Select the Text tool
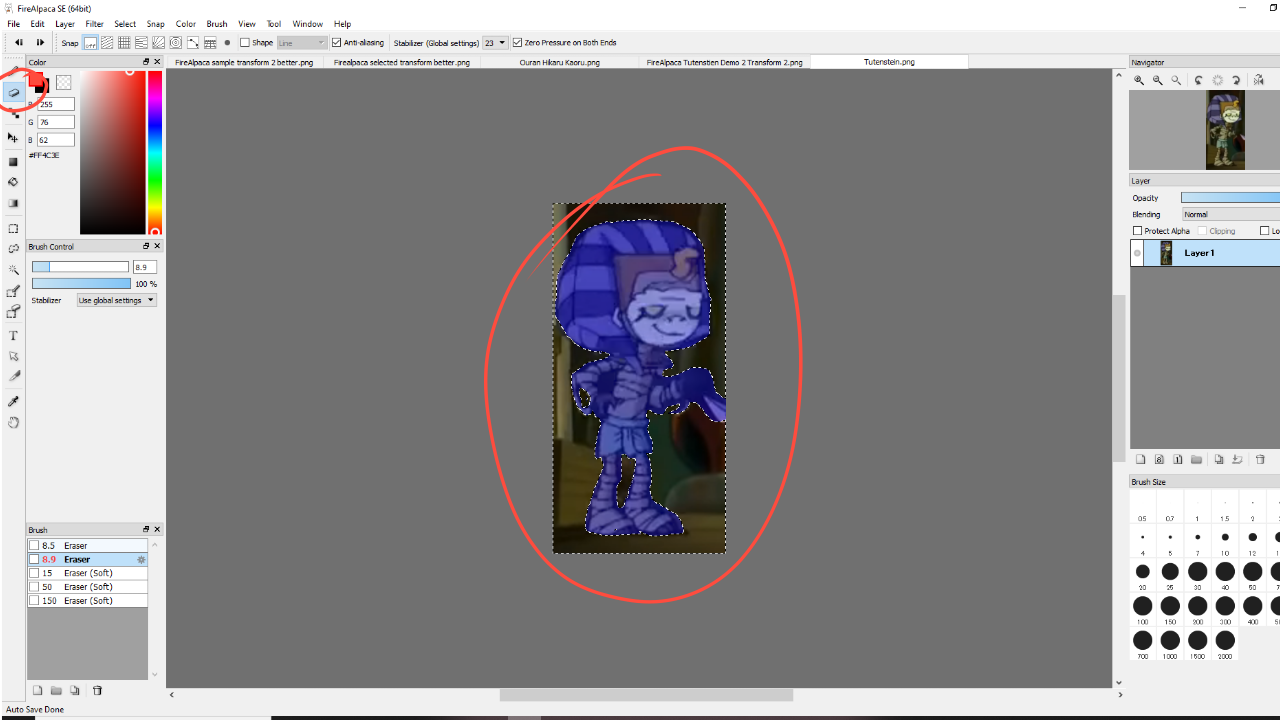This screenshot has height=720, width=1280. coord(14,335)
